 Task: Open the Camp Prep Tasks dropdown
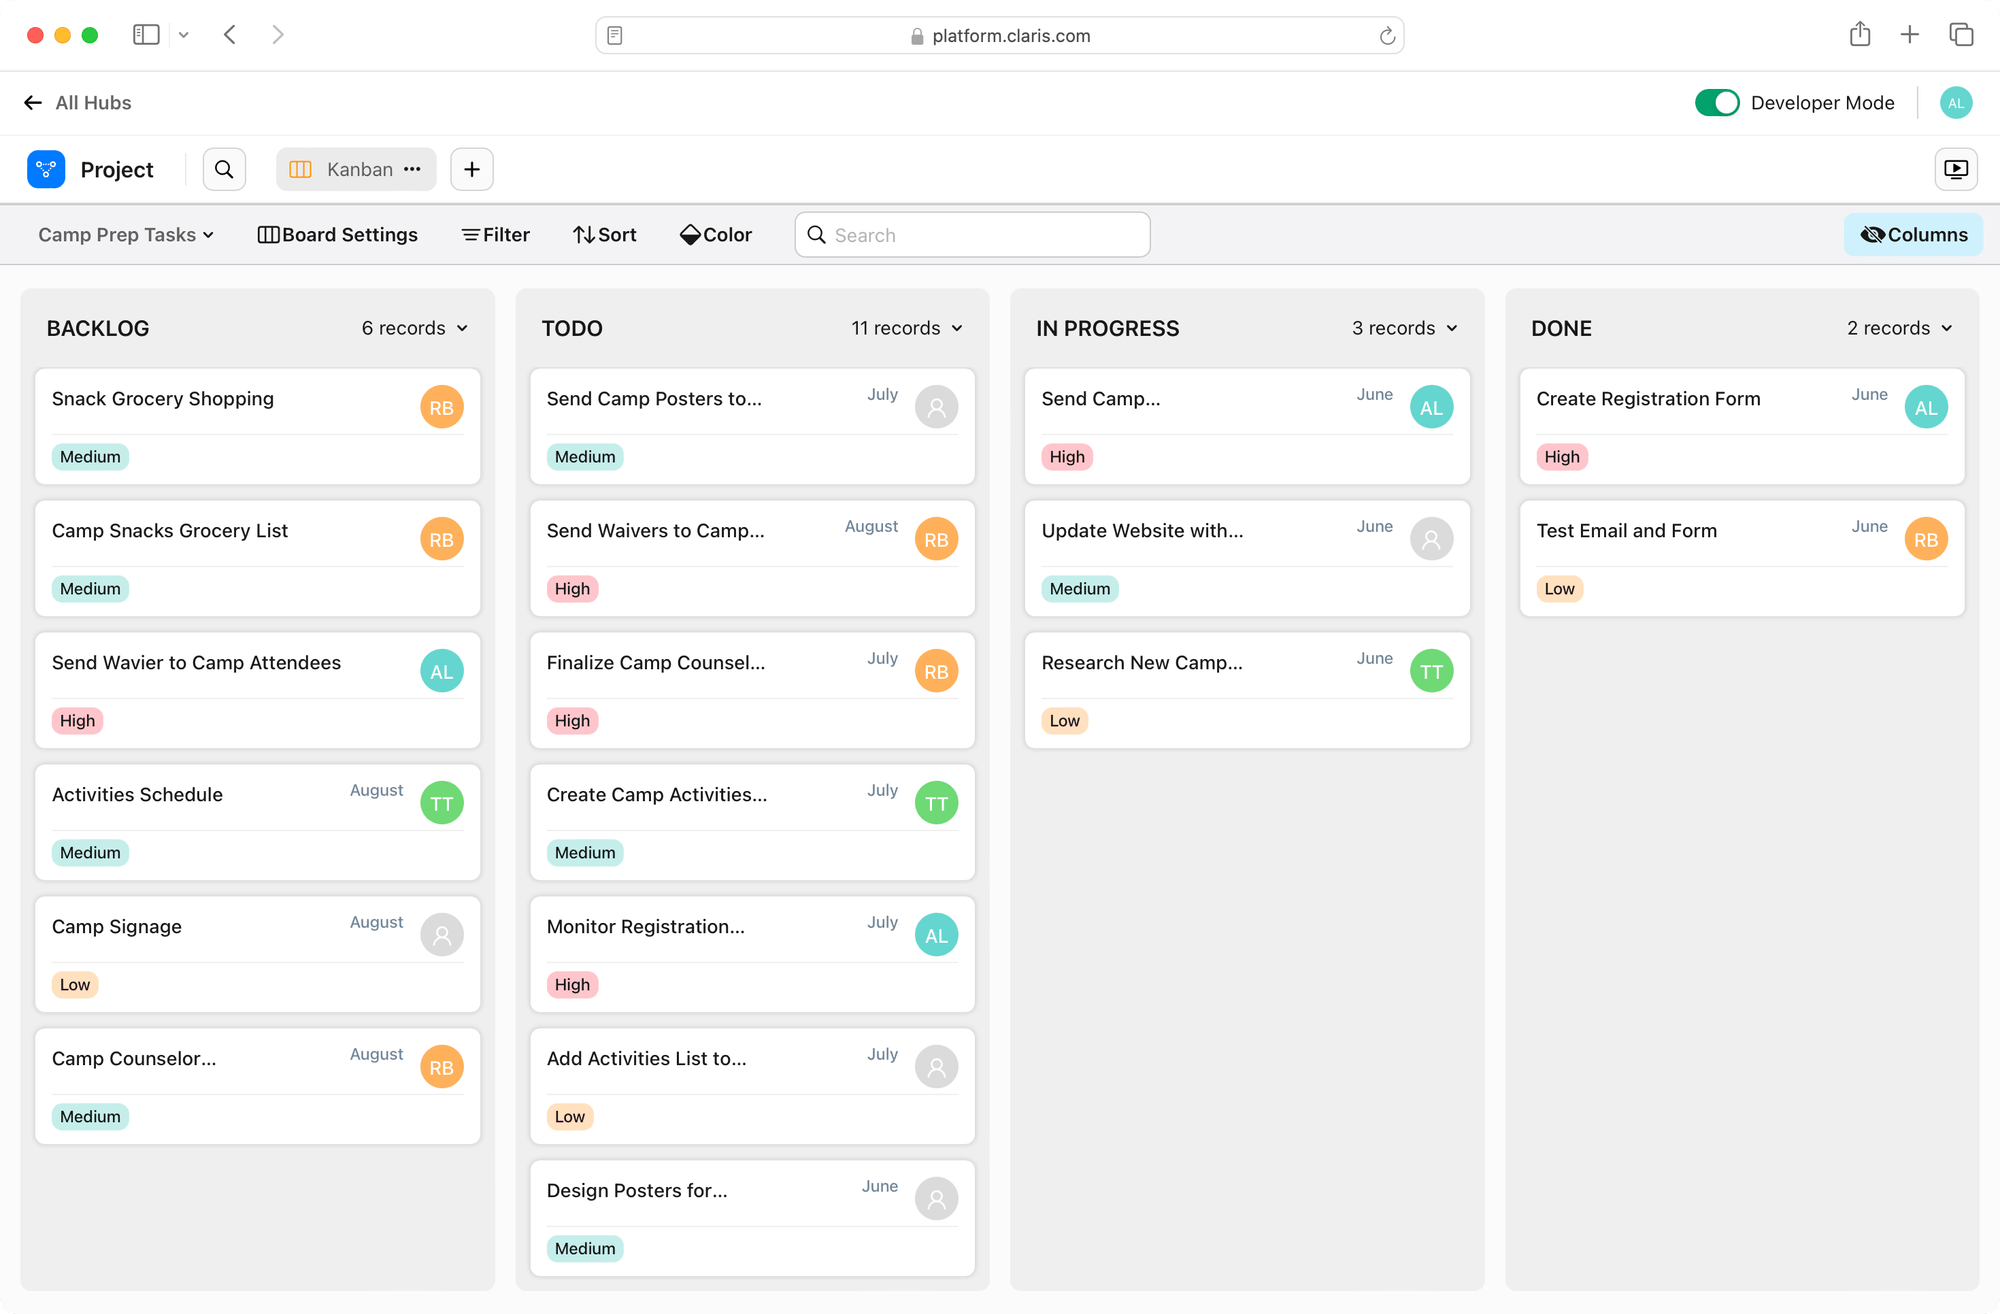pyautogui.click(x=124, y=234)
